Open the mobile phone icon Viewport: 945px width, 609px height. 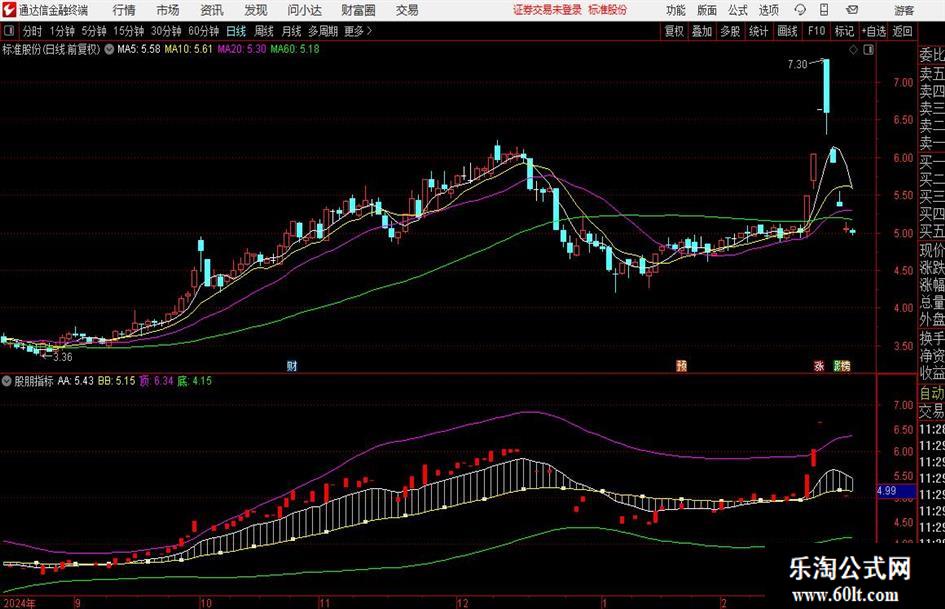coord(824,10)
